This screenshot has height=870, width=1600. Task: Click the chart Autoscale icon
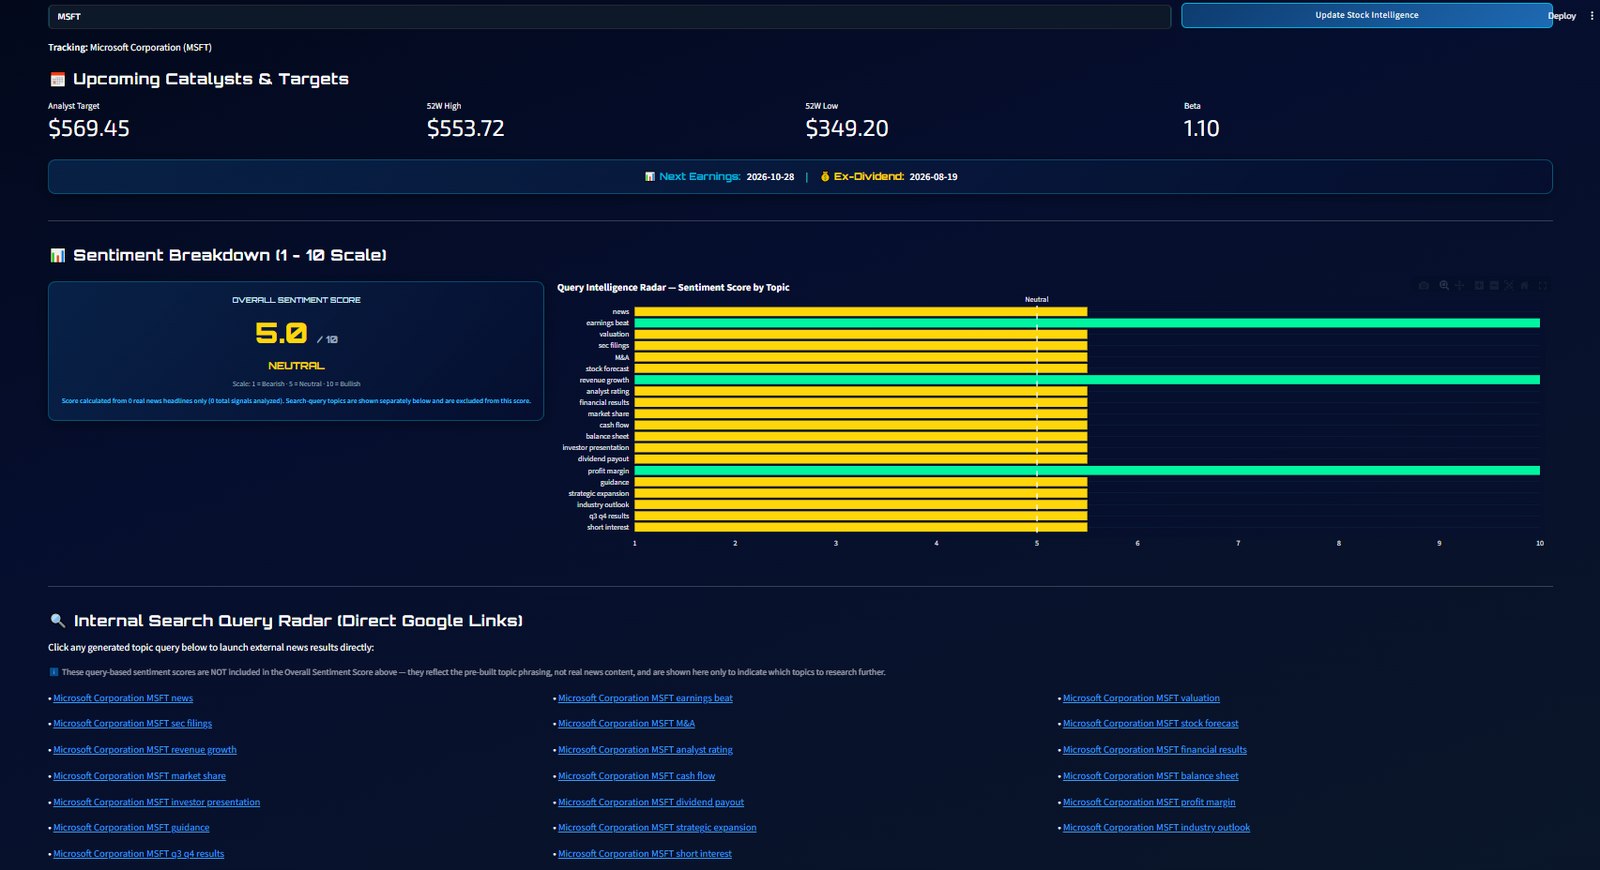pyautogui.click(x=1509, y=286)
